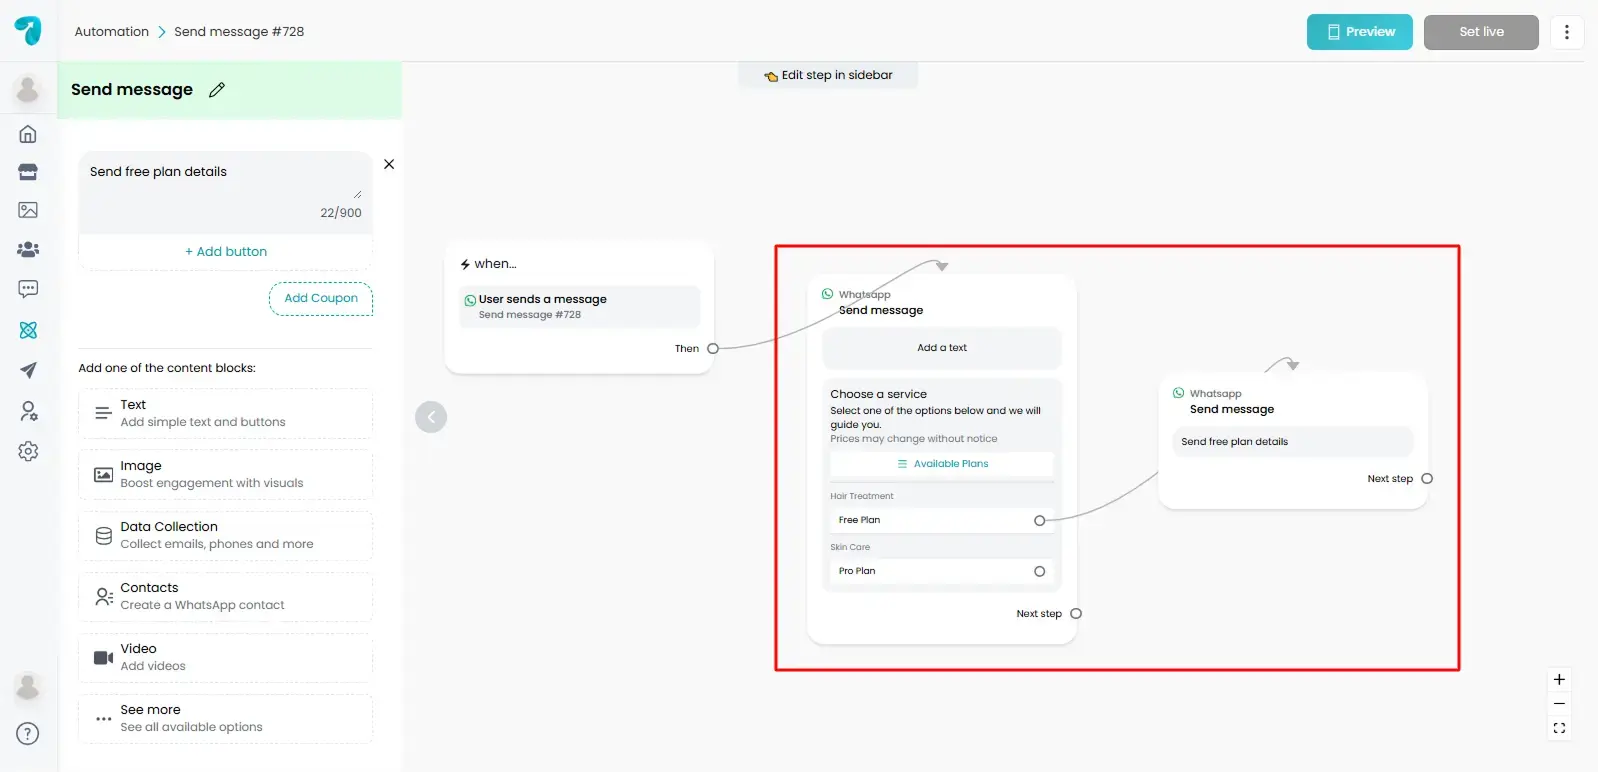Expand See more content block options
1598x772 pixels.
pos(226,718)
